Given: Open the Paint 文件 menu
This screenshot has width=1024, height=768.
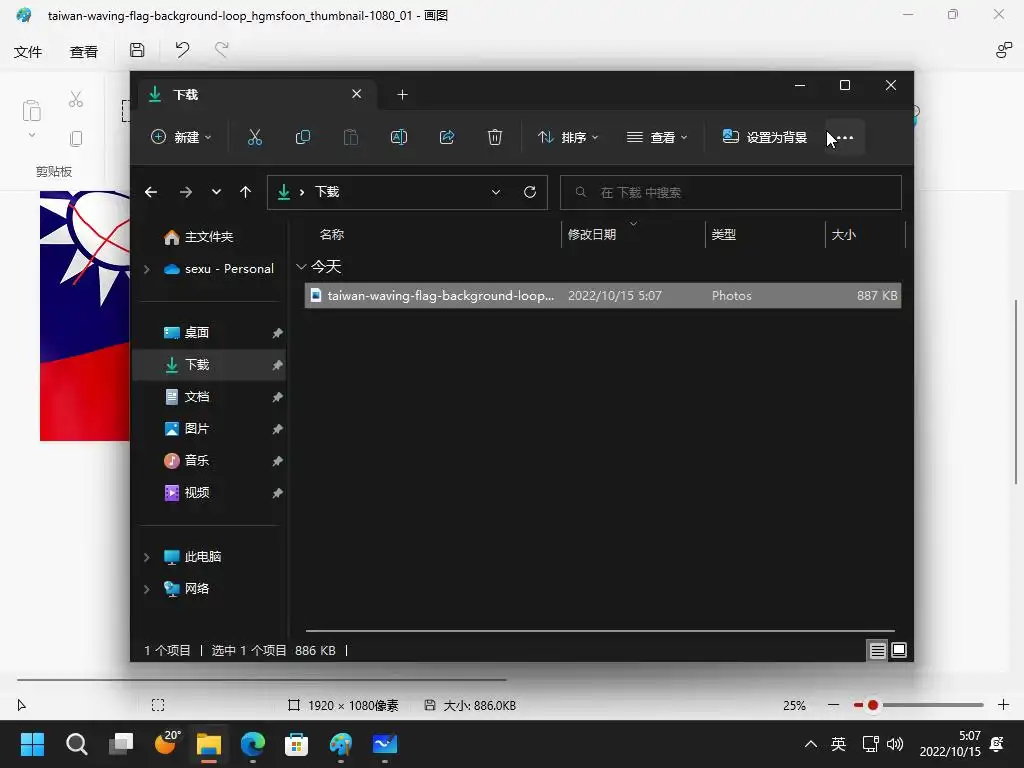Looking at the screenshot, I should tap(28, 52).
